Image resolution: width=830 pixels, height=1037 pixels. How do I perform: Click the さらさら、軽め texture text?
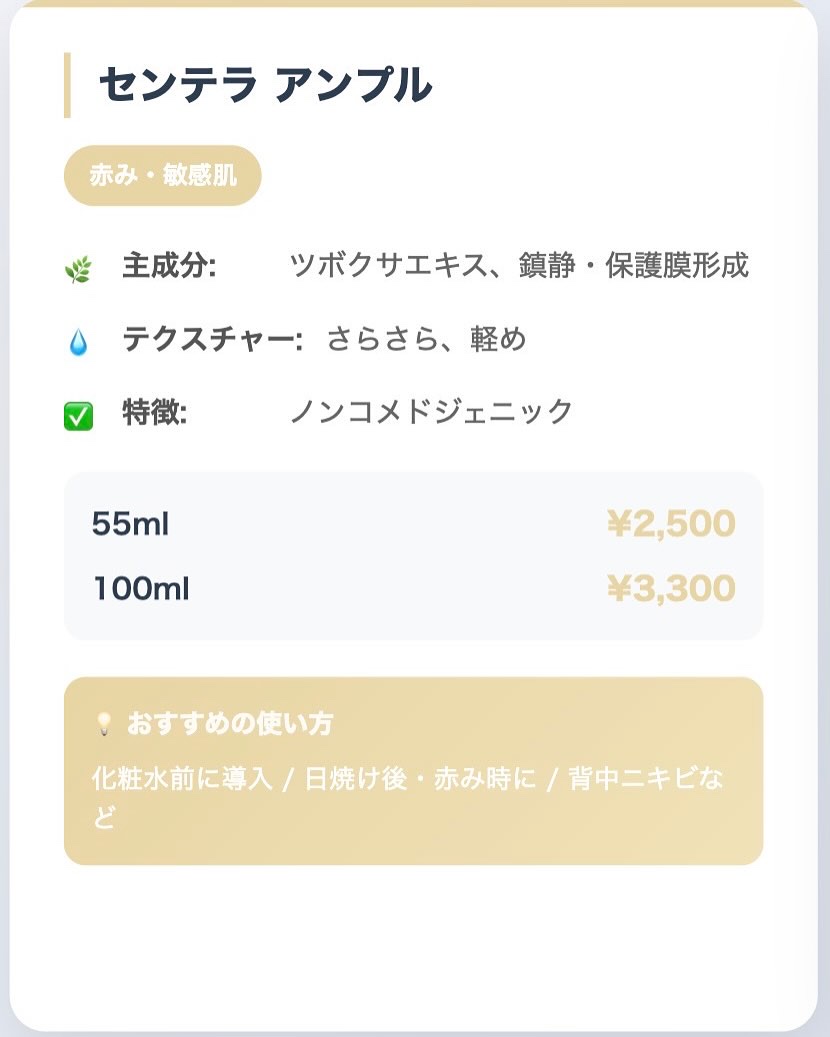(426, 340)
